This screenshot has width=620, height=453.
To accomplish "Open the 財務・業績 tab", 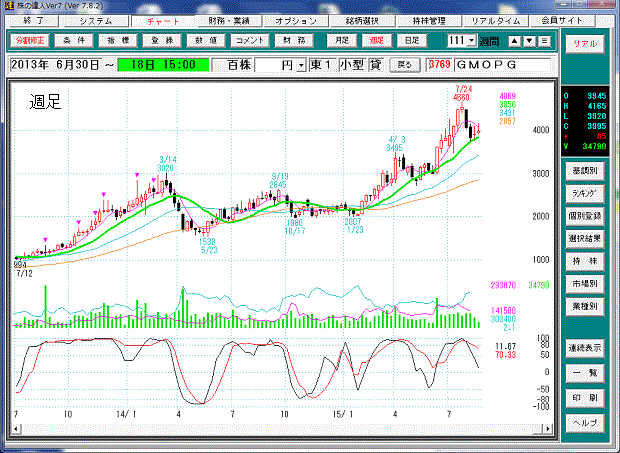I will pyautogui.click(x=229, y=21).
